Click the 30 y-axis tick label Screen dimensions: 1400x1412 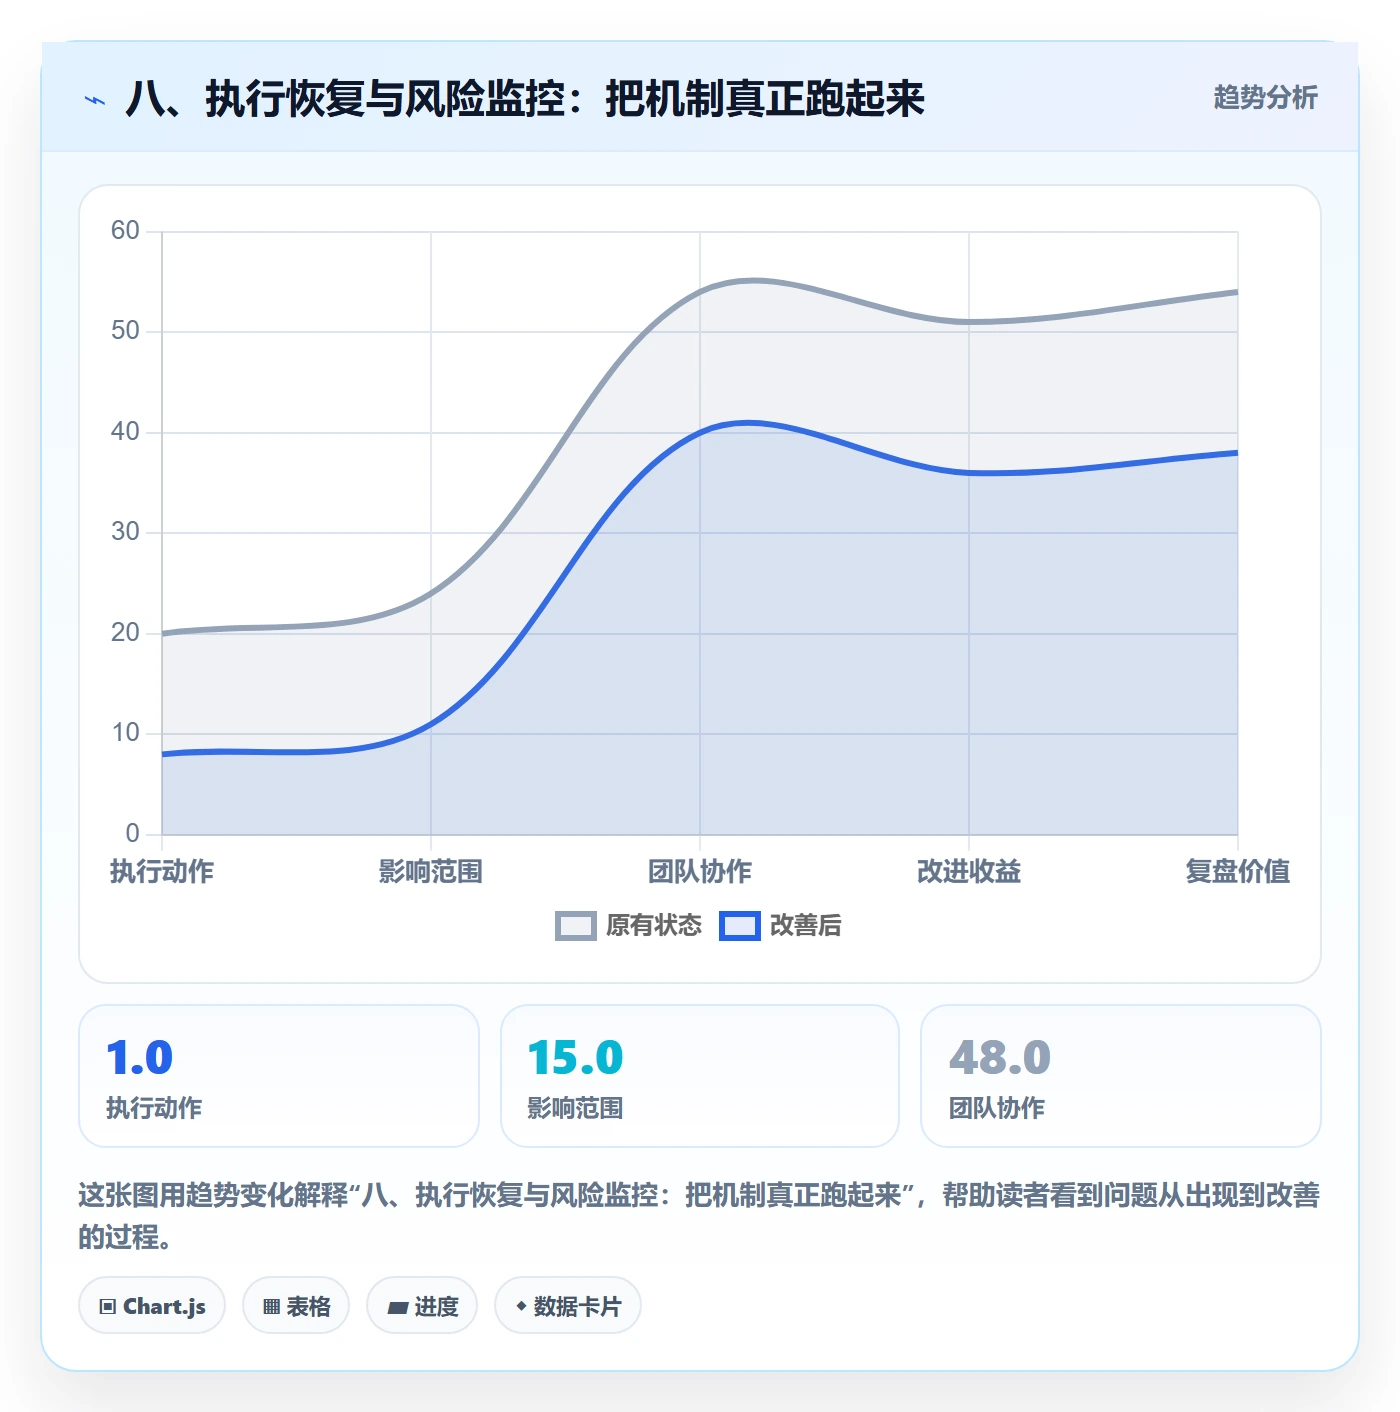coord(125,532)
